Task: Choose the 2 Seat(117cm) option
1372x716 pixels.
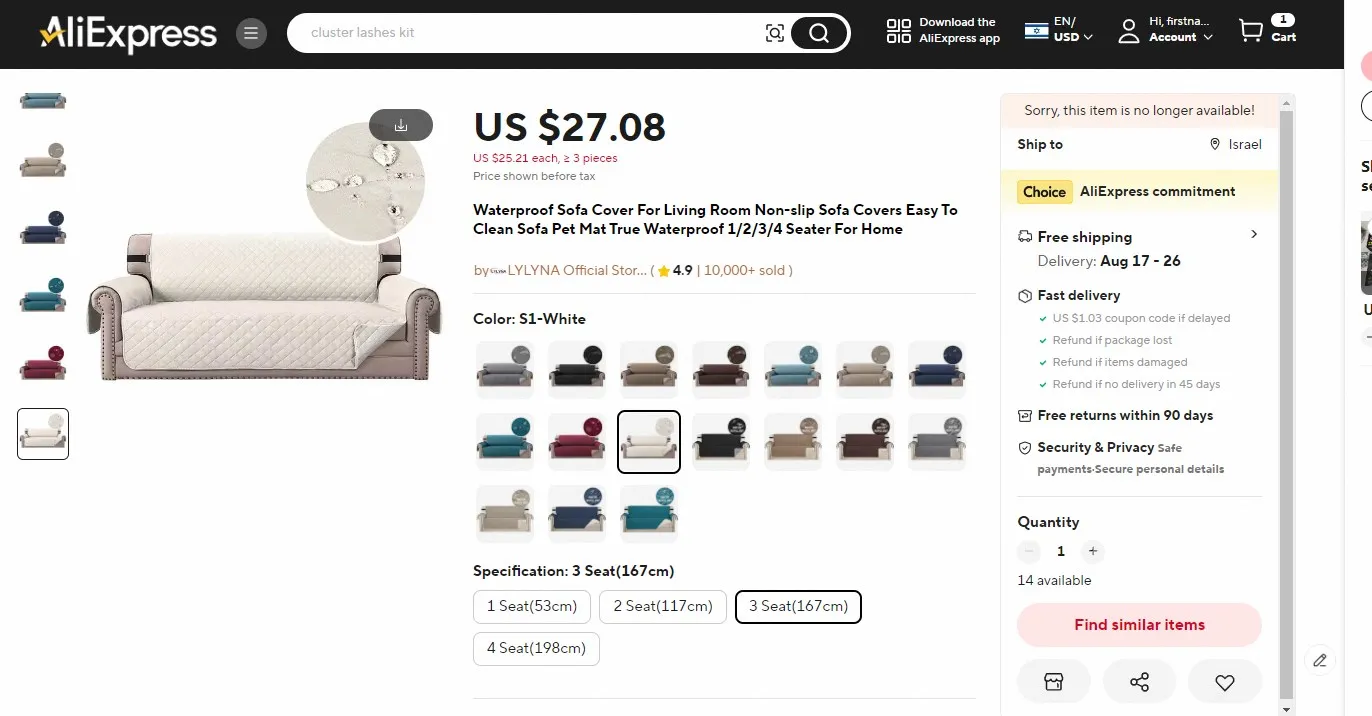Action: [663, 606]
